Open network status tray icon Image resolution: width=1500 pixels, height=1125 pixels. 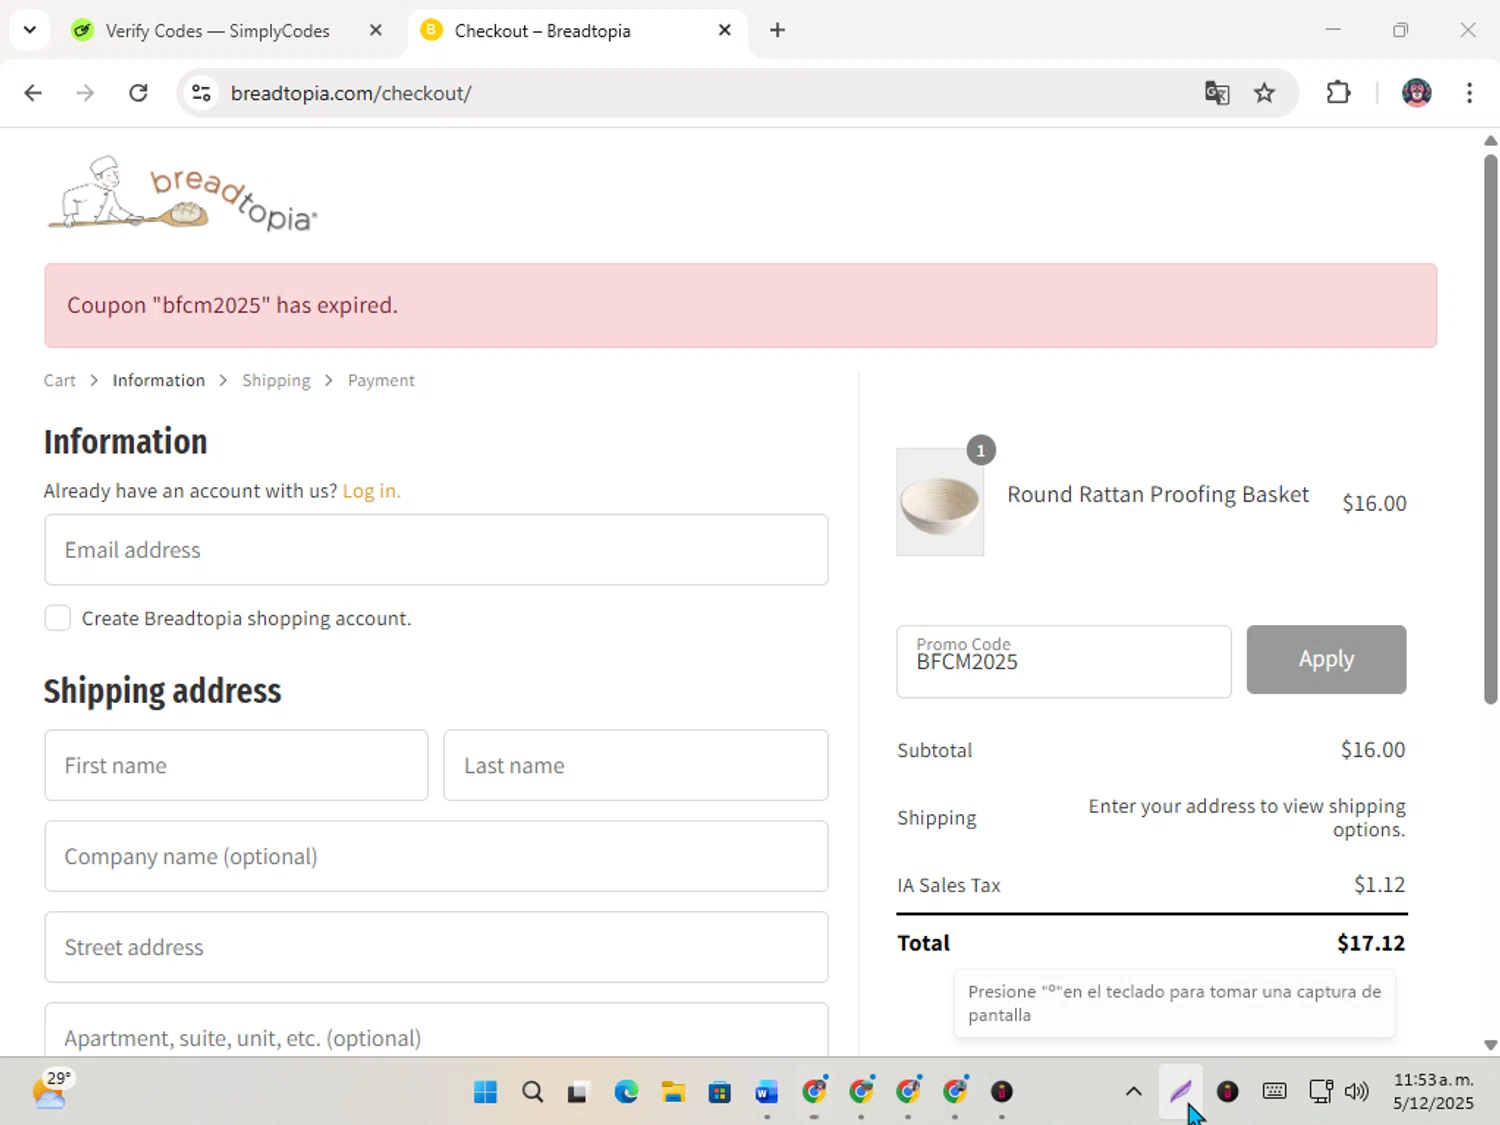[x=1320, y=1091]
